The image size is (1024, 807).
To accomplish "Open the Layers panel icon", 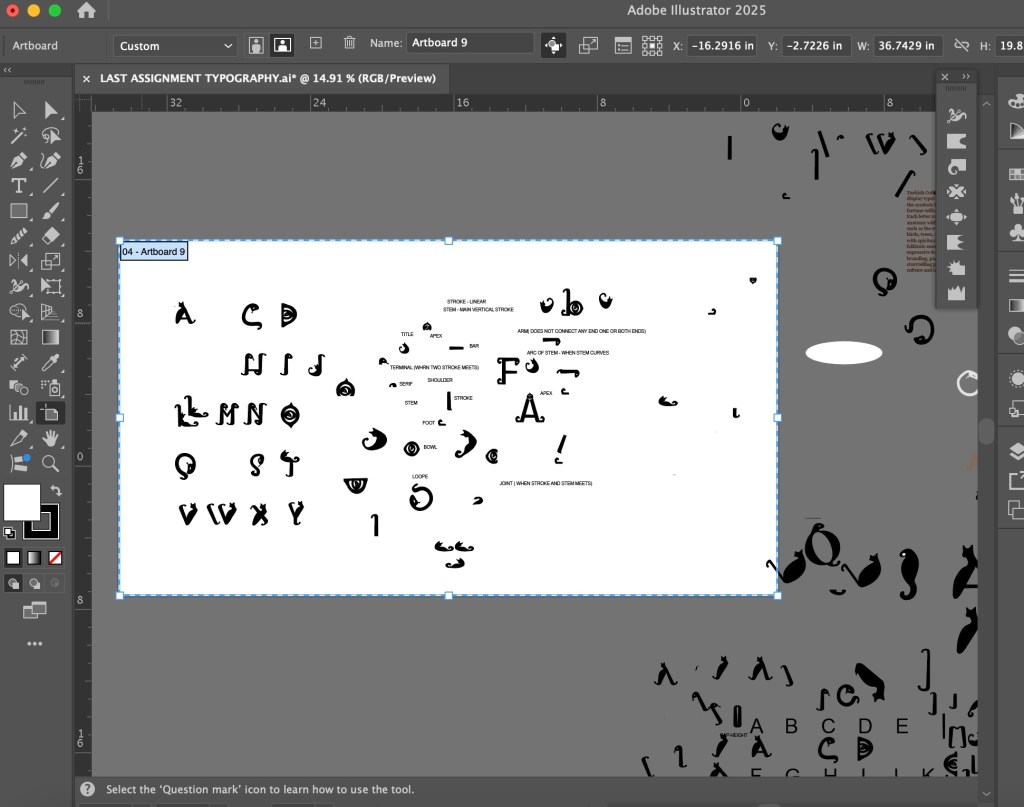I will pos(1016,450).
